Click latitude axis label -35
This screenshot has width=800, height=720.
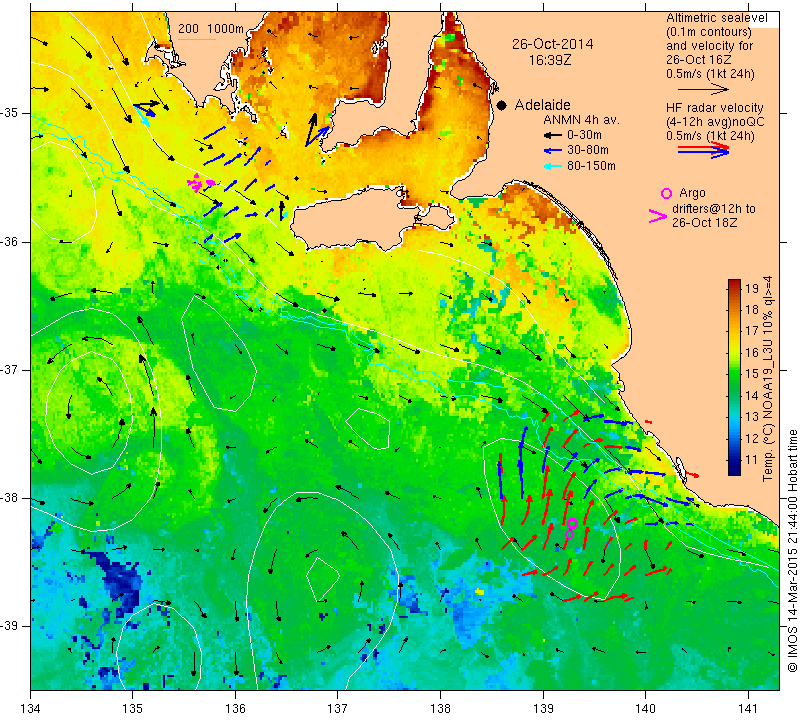(x=10, y=113)
